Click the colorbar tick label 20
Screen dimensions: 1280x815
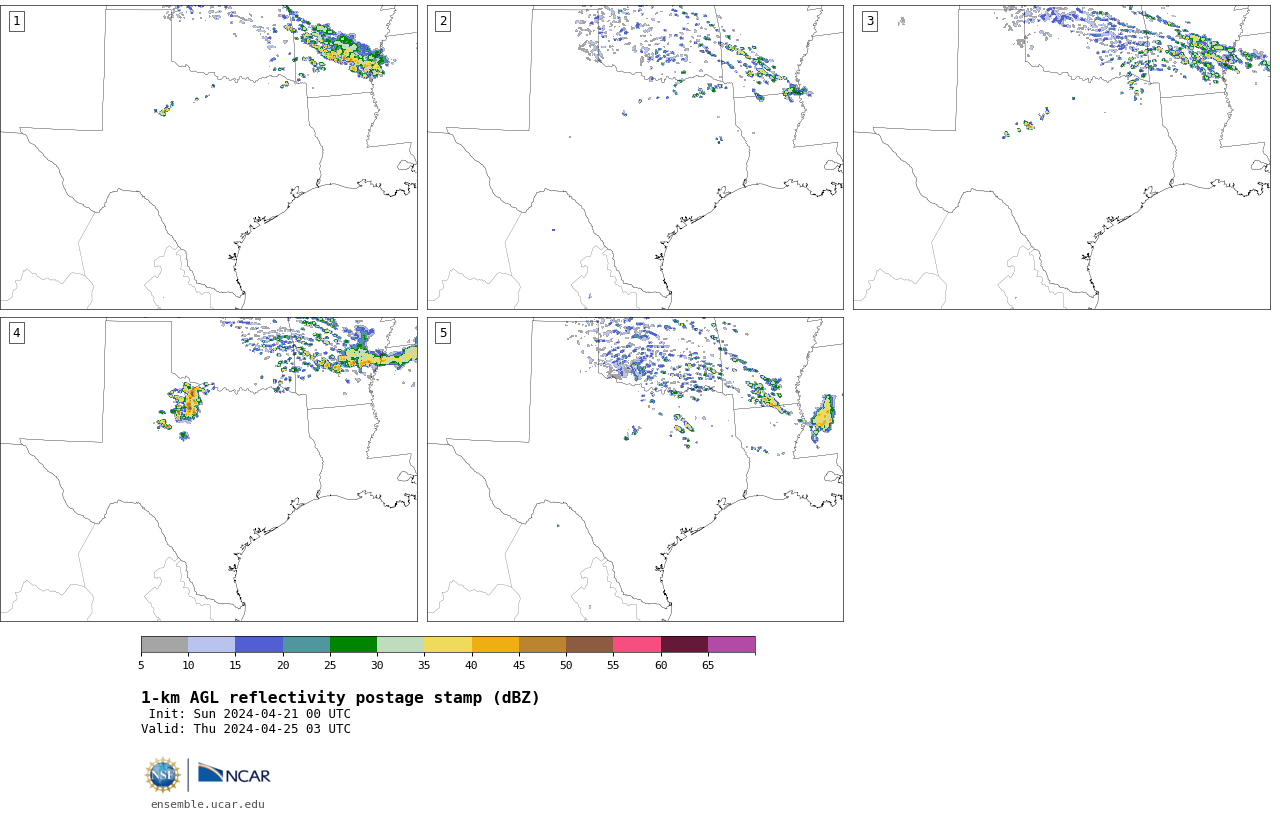[x=283, y=665]
